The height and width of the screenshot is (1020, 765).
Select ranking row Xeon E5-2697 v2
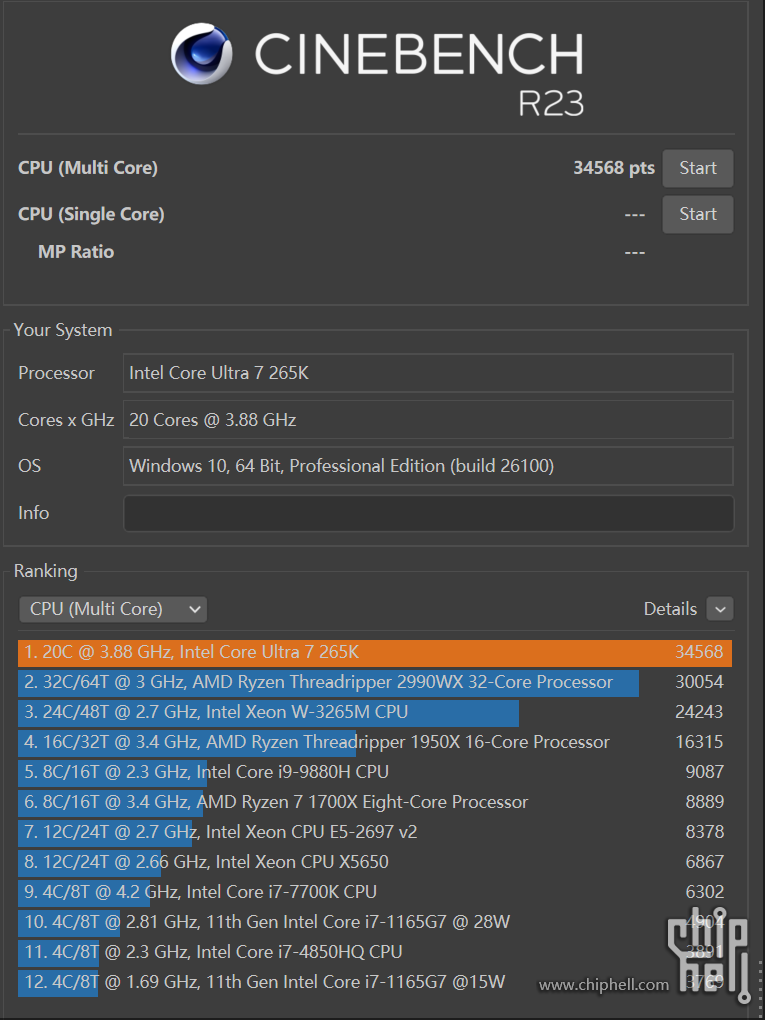[x=375, y=832]
